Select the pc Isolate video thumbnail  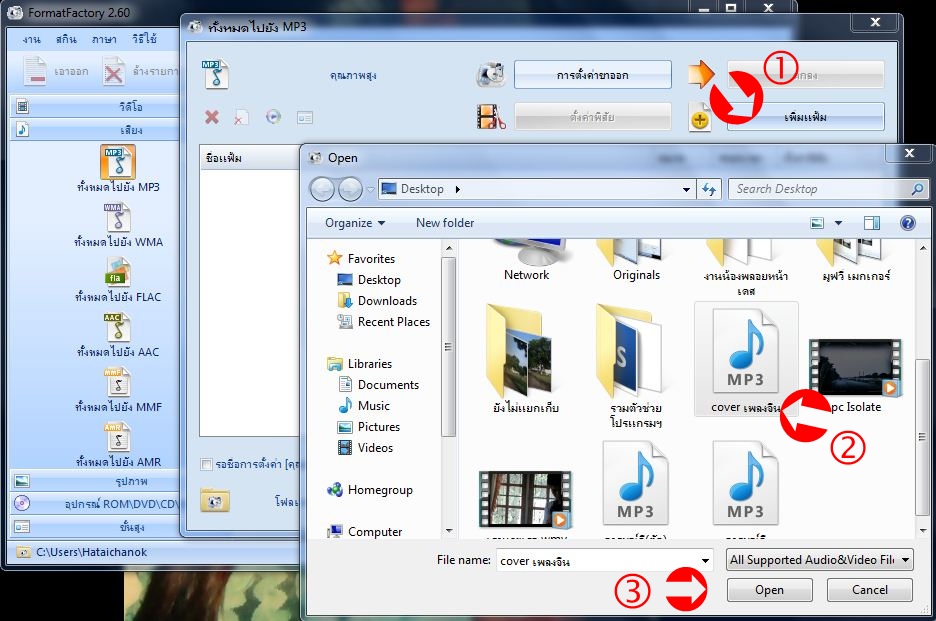point(855,368)
